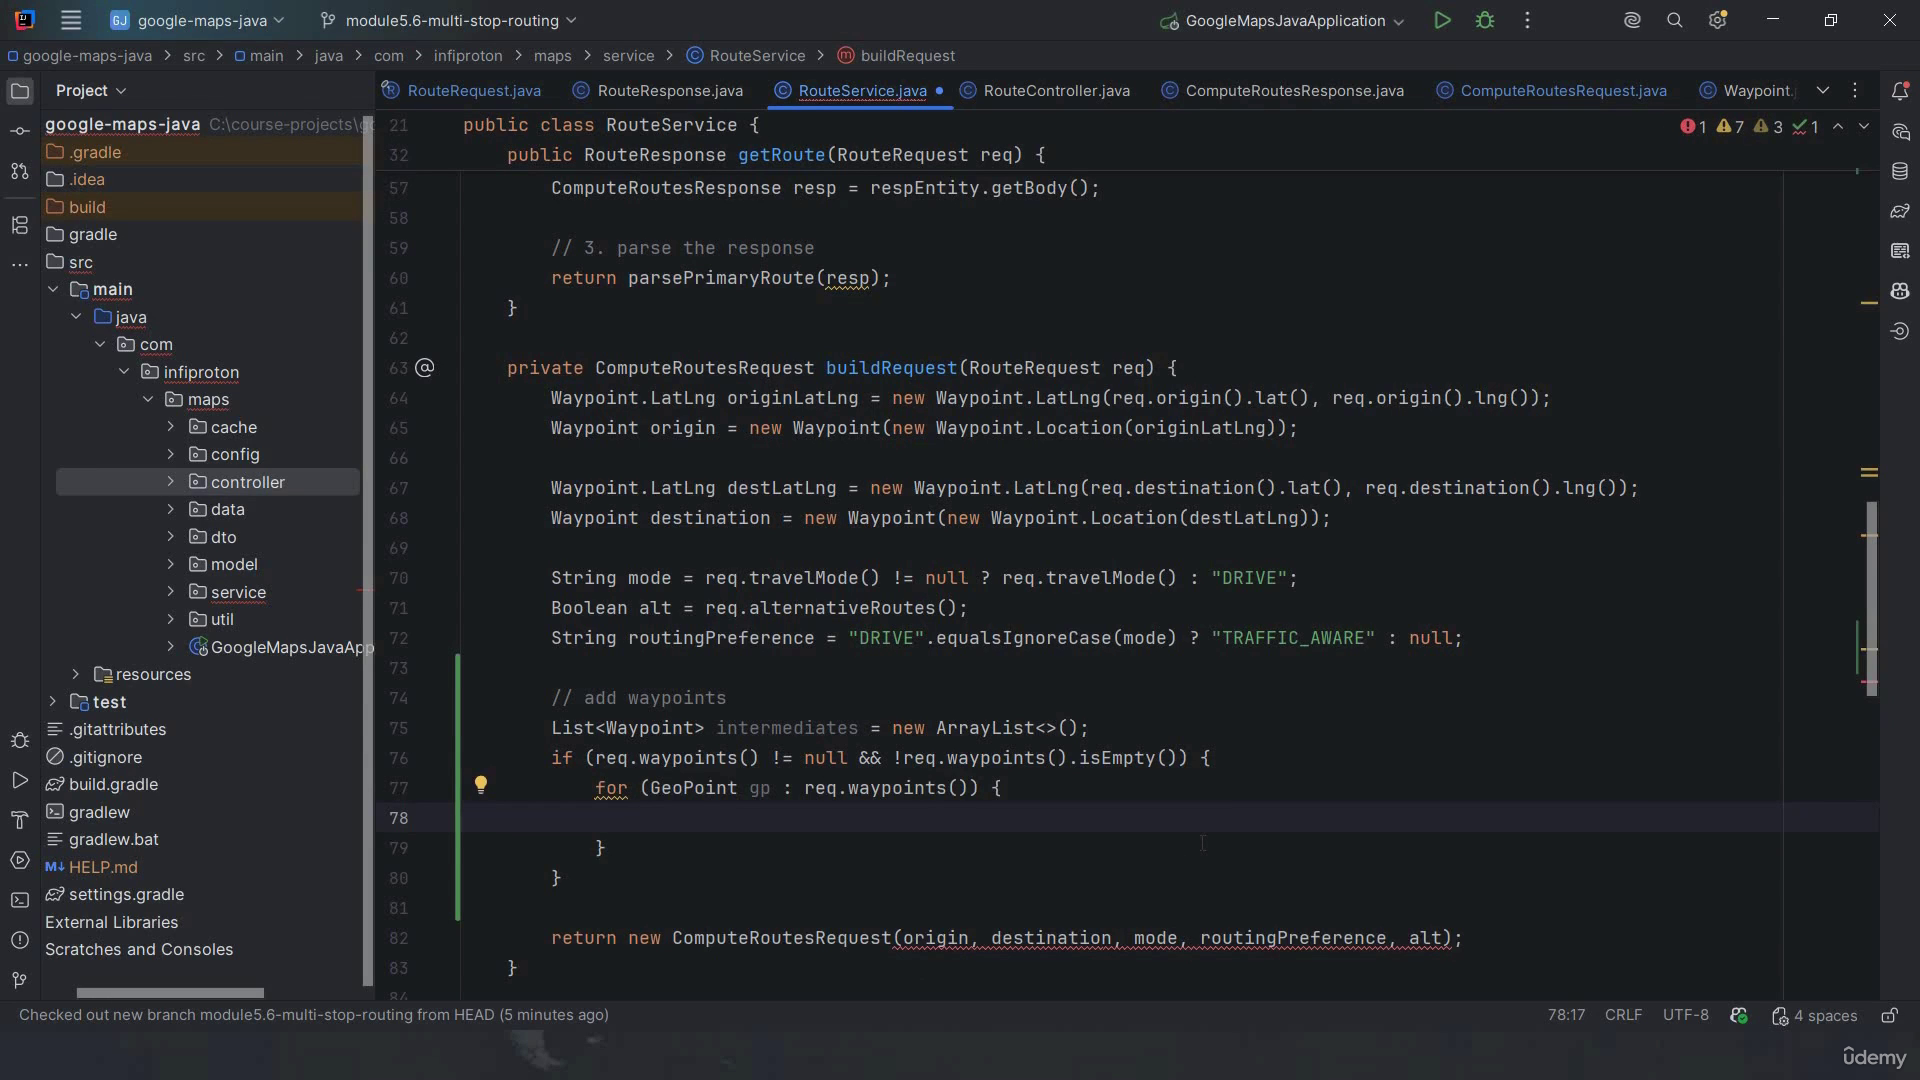The image size is (1920, 1080).
Task: Change CRLF line separator in status bar
Action: tap(1623, 1015)
